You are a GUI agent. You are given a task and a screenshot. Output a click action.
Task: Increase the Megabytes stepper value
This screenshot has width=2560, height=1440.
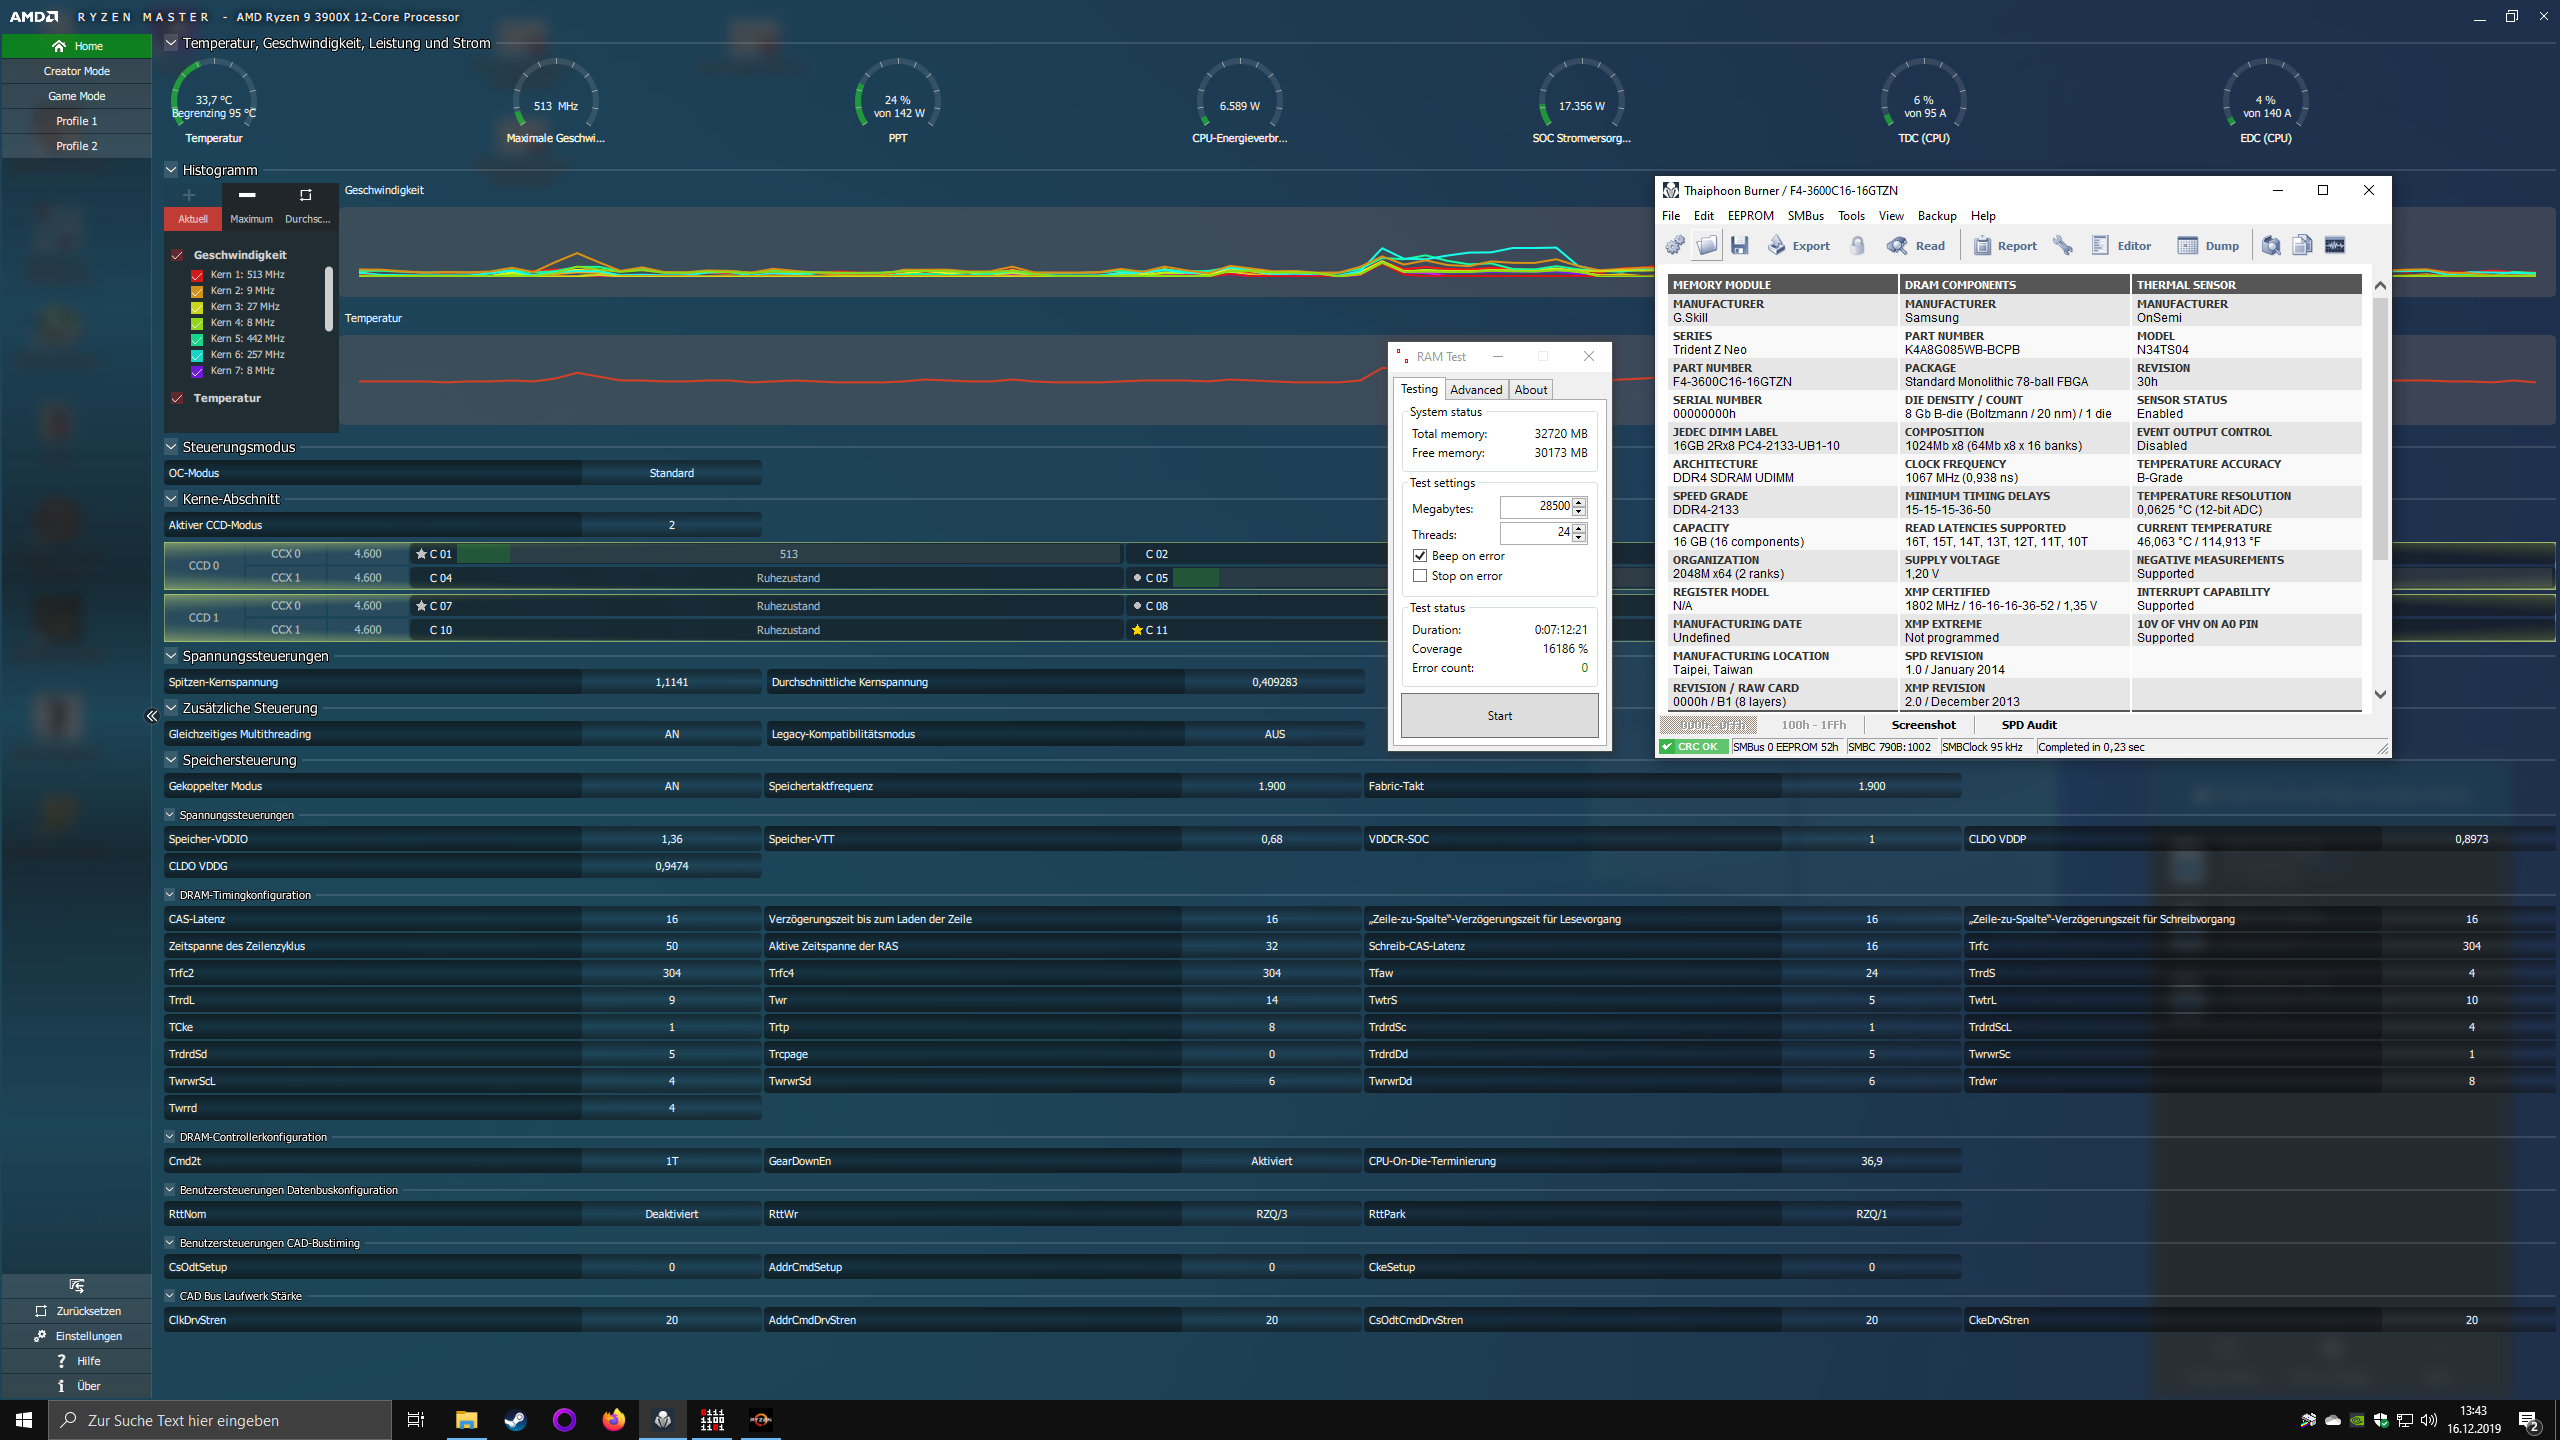point(1579,502)
